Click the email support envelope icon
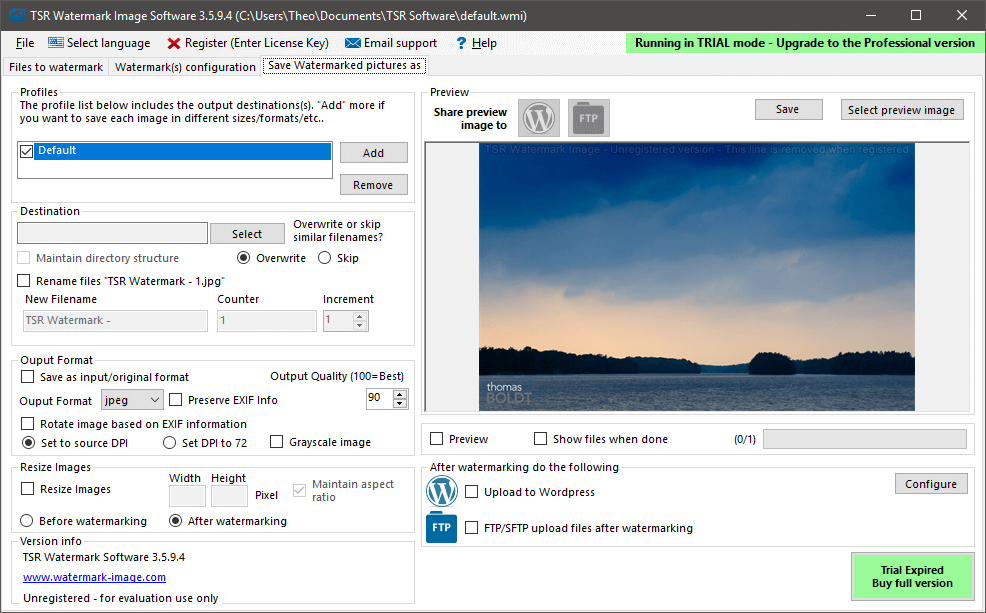The image size is (986, 613). point(353,43)
